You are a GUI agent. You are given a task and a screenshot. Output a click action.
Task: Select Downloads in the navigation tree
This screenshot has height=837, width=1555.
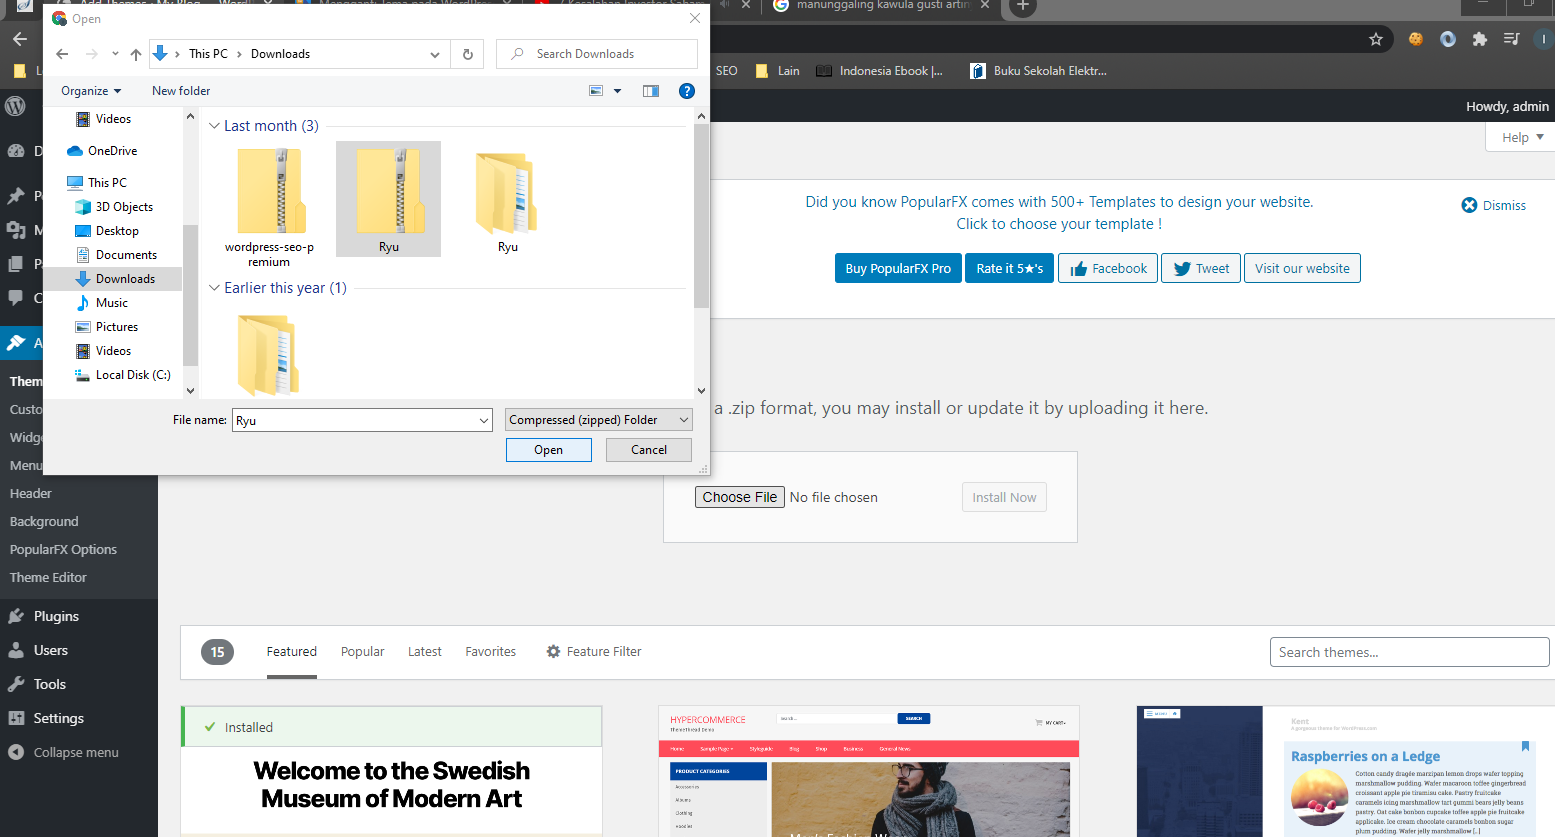[125, 279]
